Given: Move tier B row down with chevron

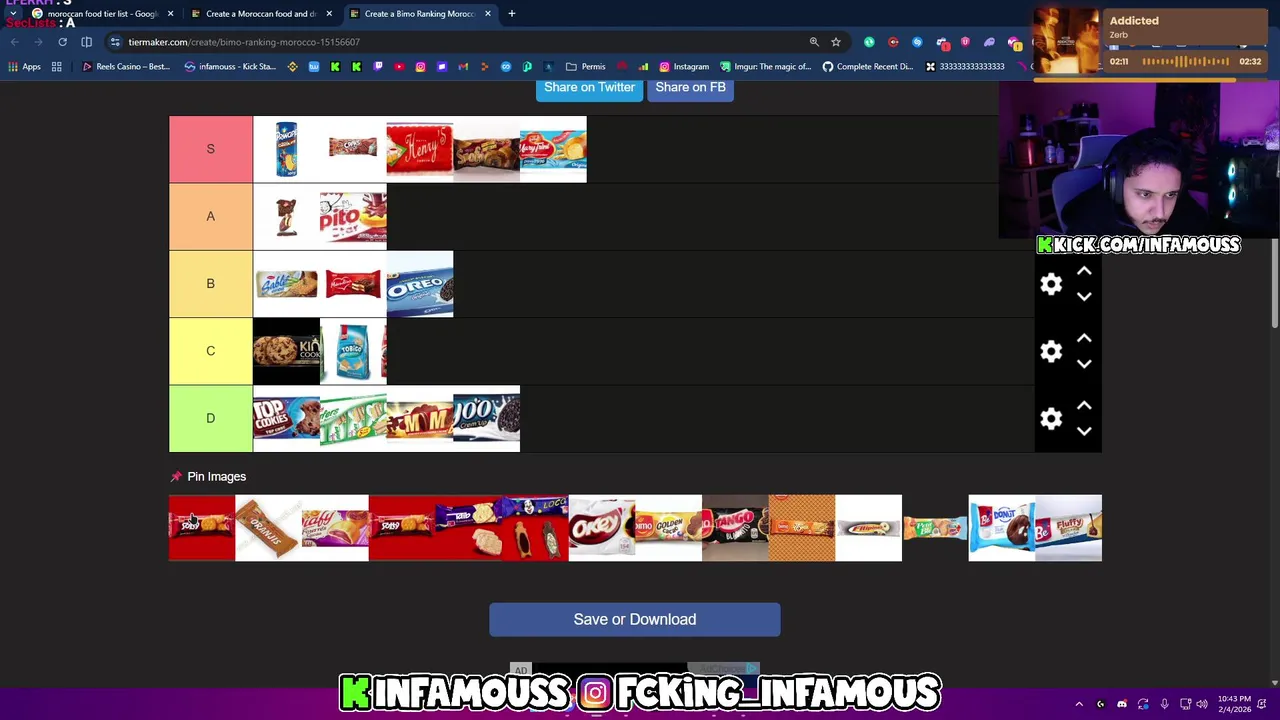Looking at the screenshot, I should click(x=1084, y=296).
